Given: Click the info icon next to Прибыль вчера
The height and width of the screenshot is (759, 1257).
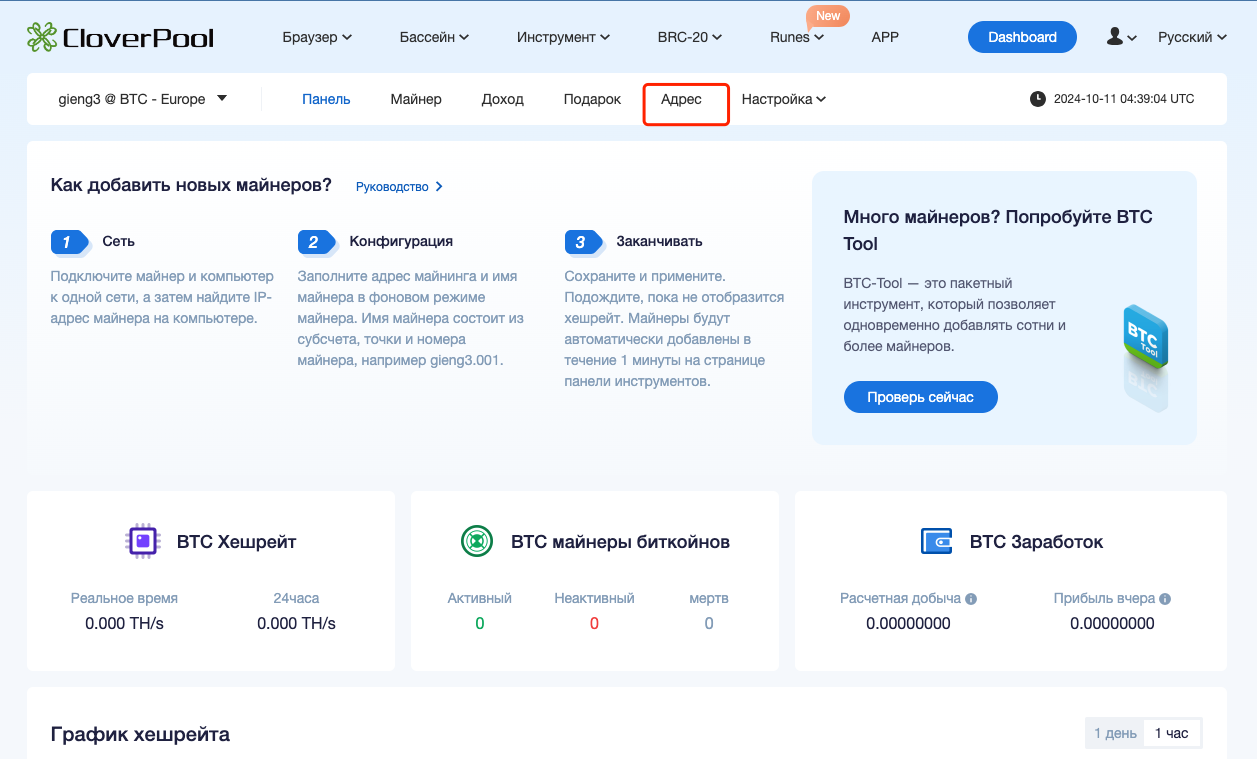Looking at the screenshot, I should (x=1165, y=599).
